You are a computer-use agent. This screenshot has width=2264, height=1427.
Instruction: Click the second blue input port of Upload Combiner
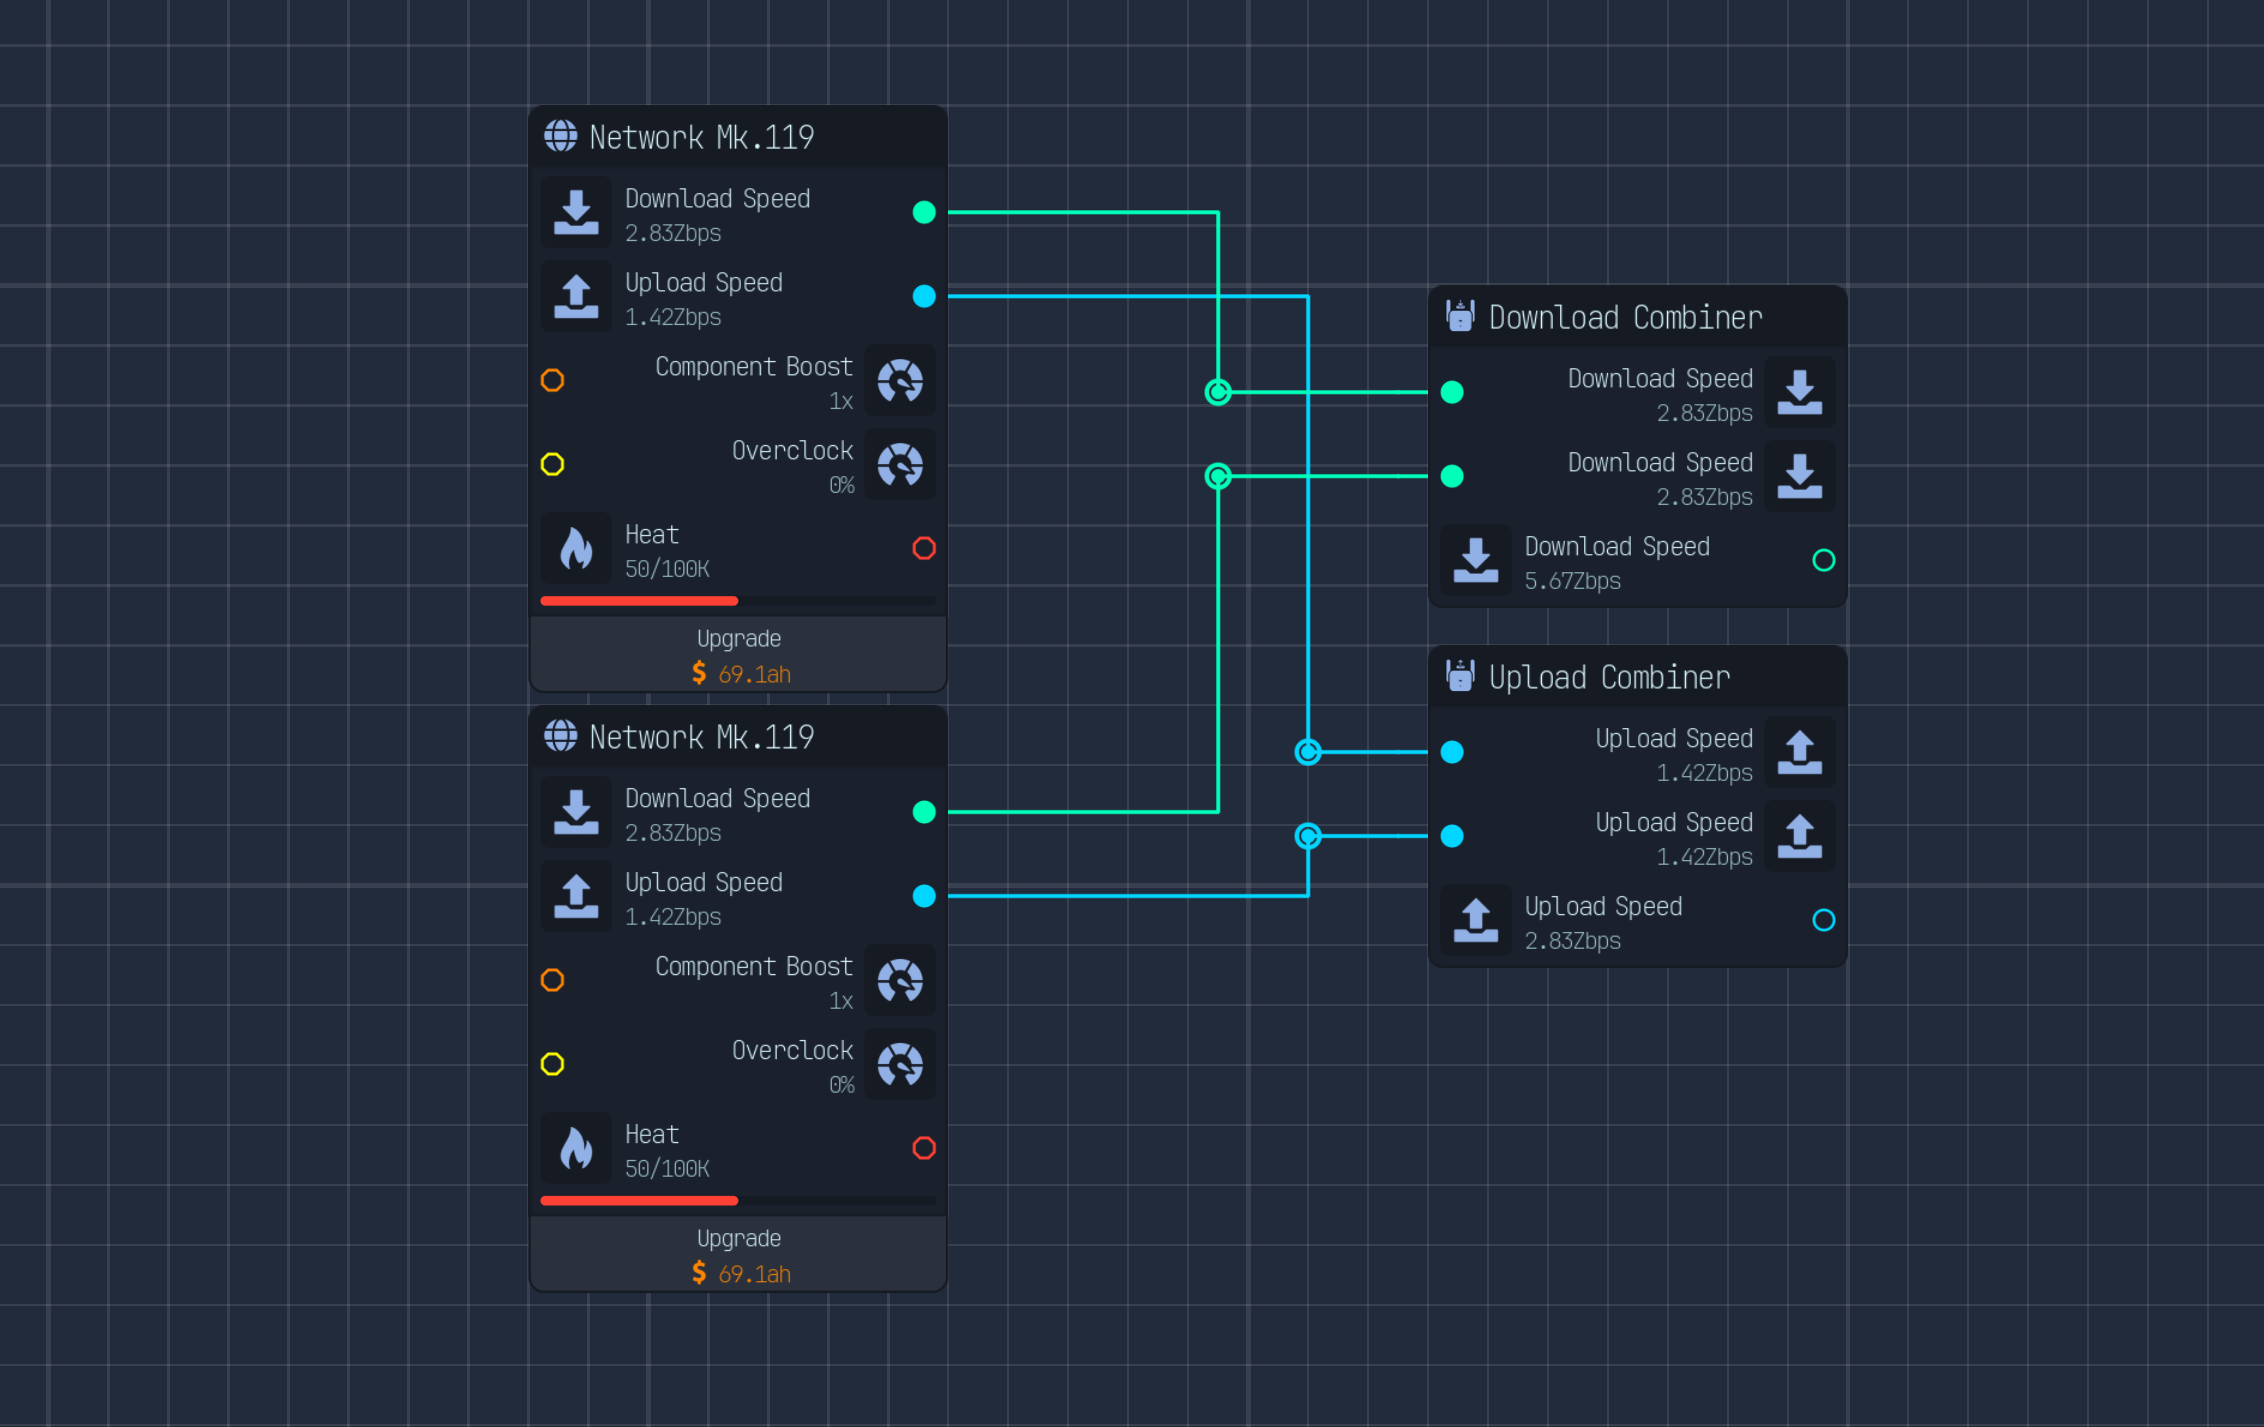[1452, 836]
